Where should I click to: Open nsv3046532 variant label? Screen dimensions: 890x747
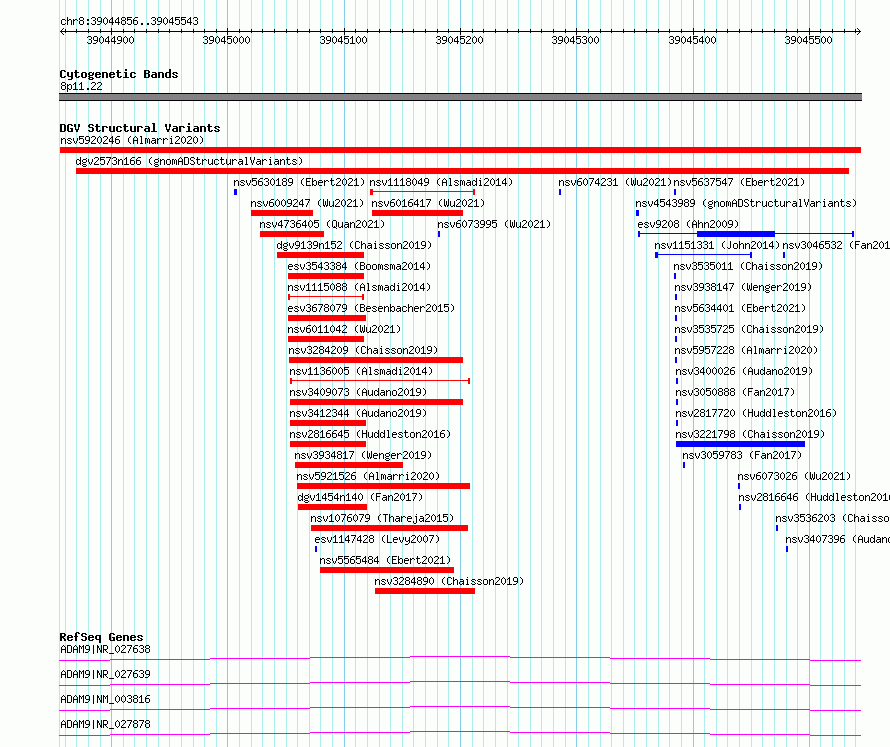point(836,245)
